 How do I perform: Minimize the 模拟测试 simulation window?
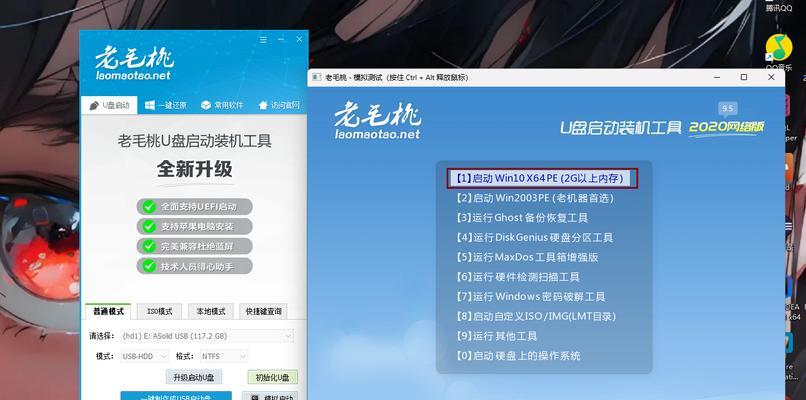pyautogui.click(x=717, y=77)
